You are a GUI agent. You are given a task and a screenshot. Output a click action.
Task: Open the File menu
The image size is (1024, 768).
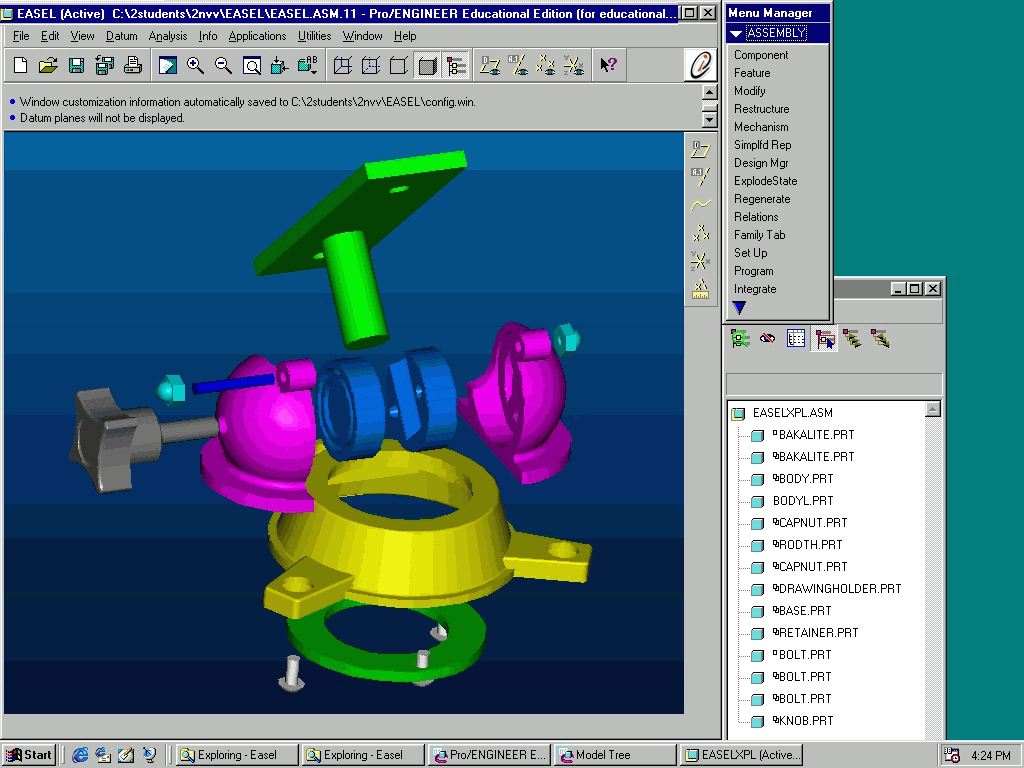pyautogui.click(x=21, y=36)
